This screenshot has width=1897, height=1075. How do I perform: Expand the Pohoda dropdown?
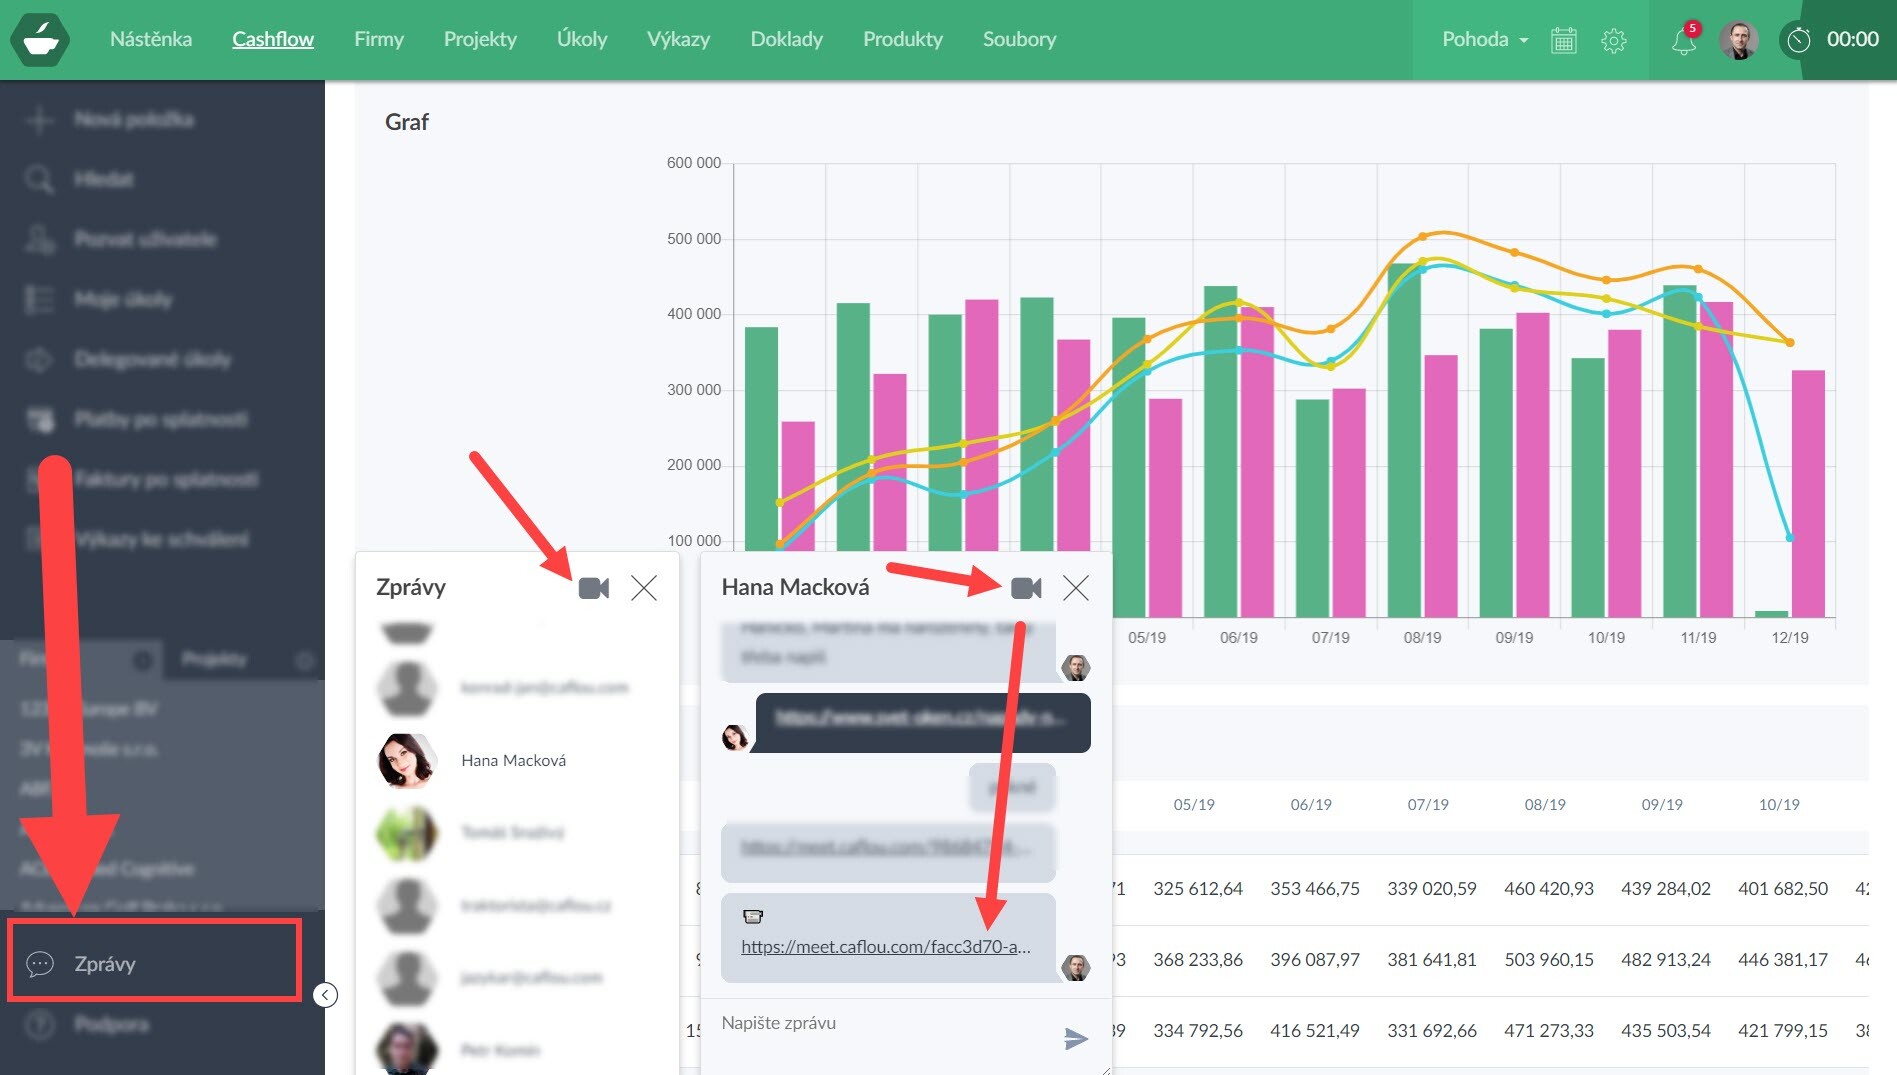click(x=1484, y=40)
